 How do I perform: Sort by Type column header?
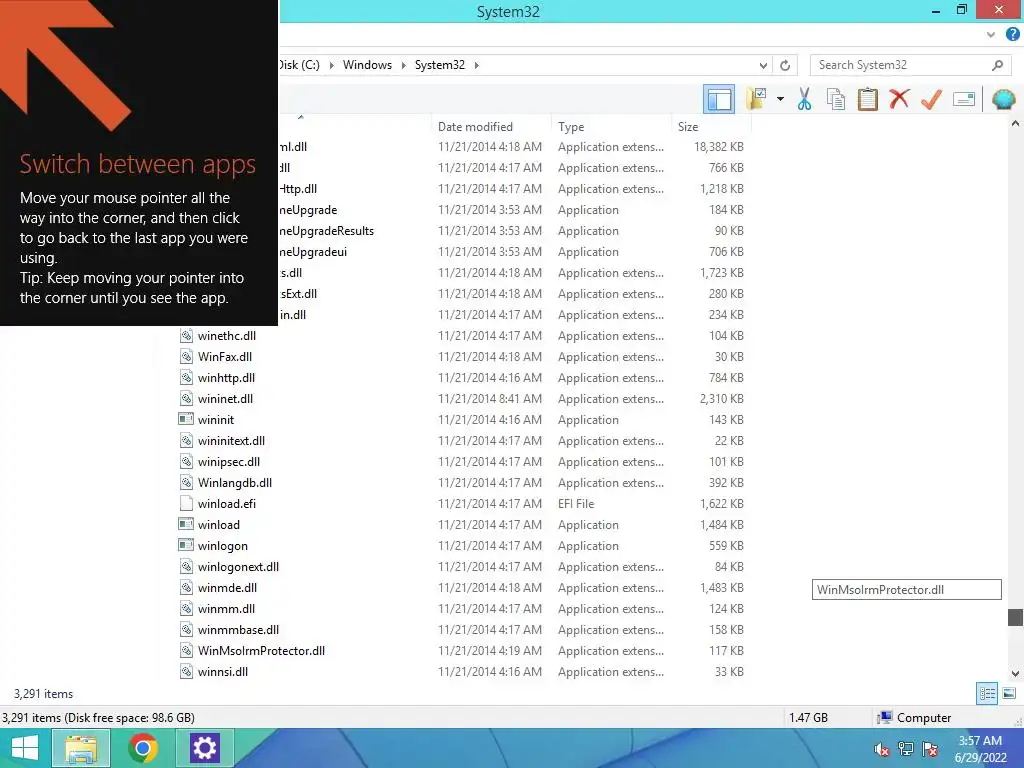click(571, 127)
